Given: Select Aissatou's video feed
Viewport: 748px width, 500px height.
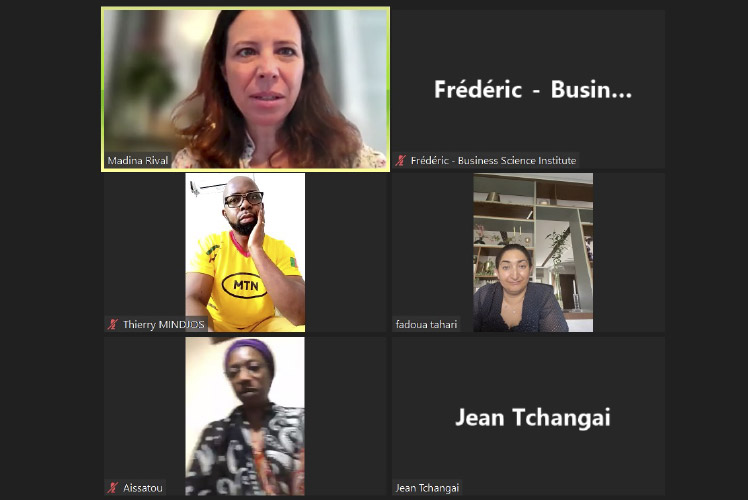Looking at the screenshot, I should (245, 416).
